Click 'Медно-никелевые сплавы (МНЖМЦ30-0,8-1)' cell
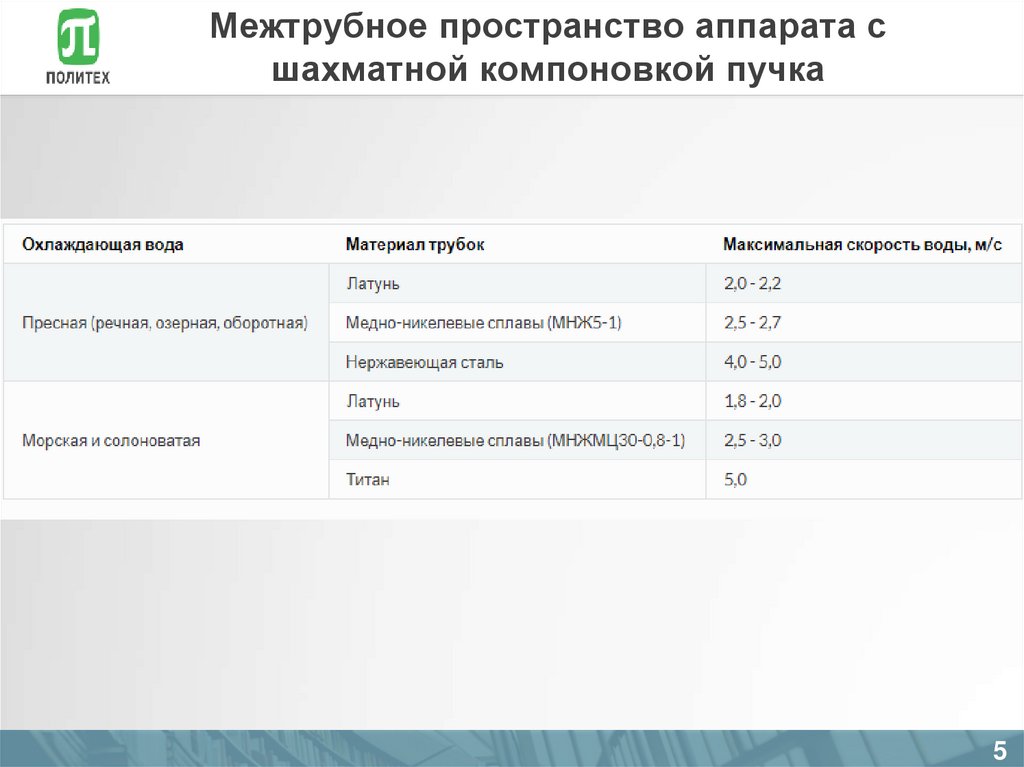Screen dimensions: 1024x767 point(515,440)
